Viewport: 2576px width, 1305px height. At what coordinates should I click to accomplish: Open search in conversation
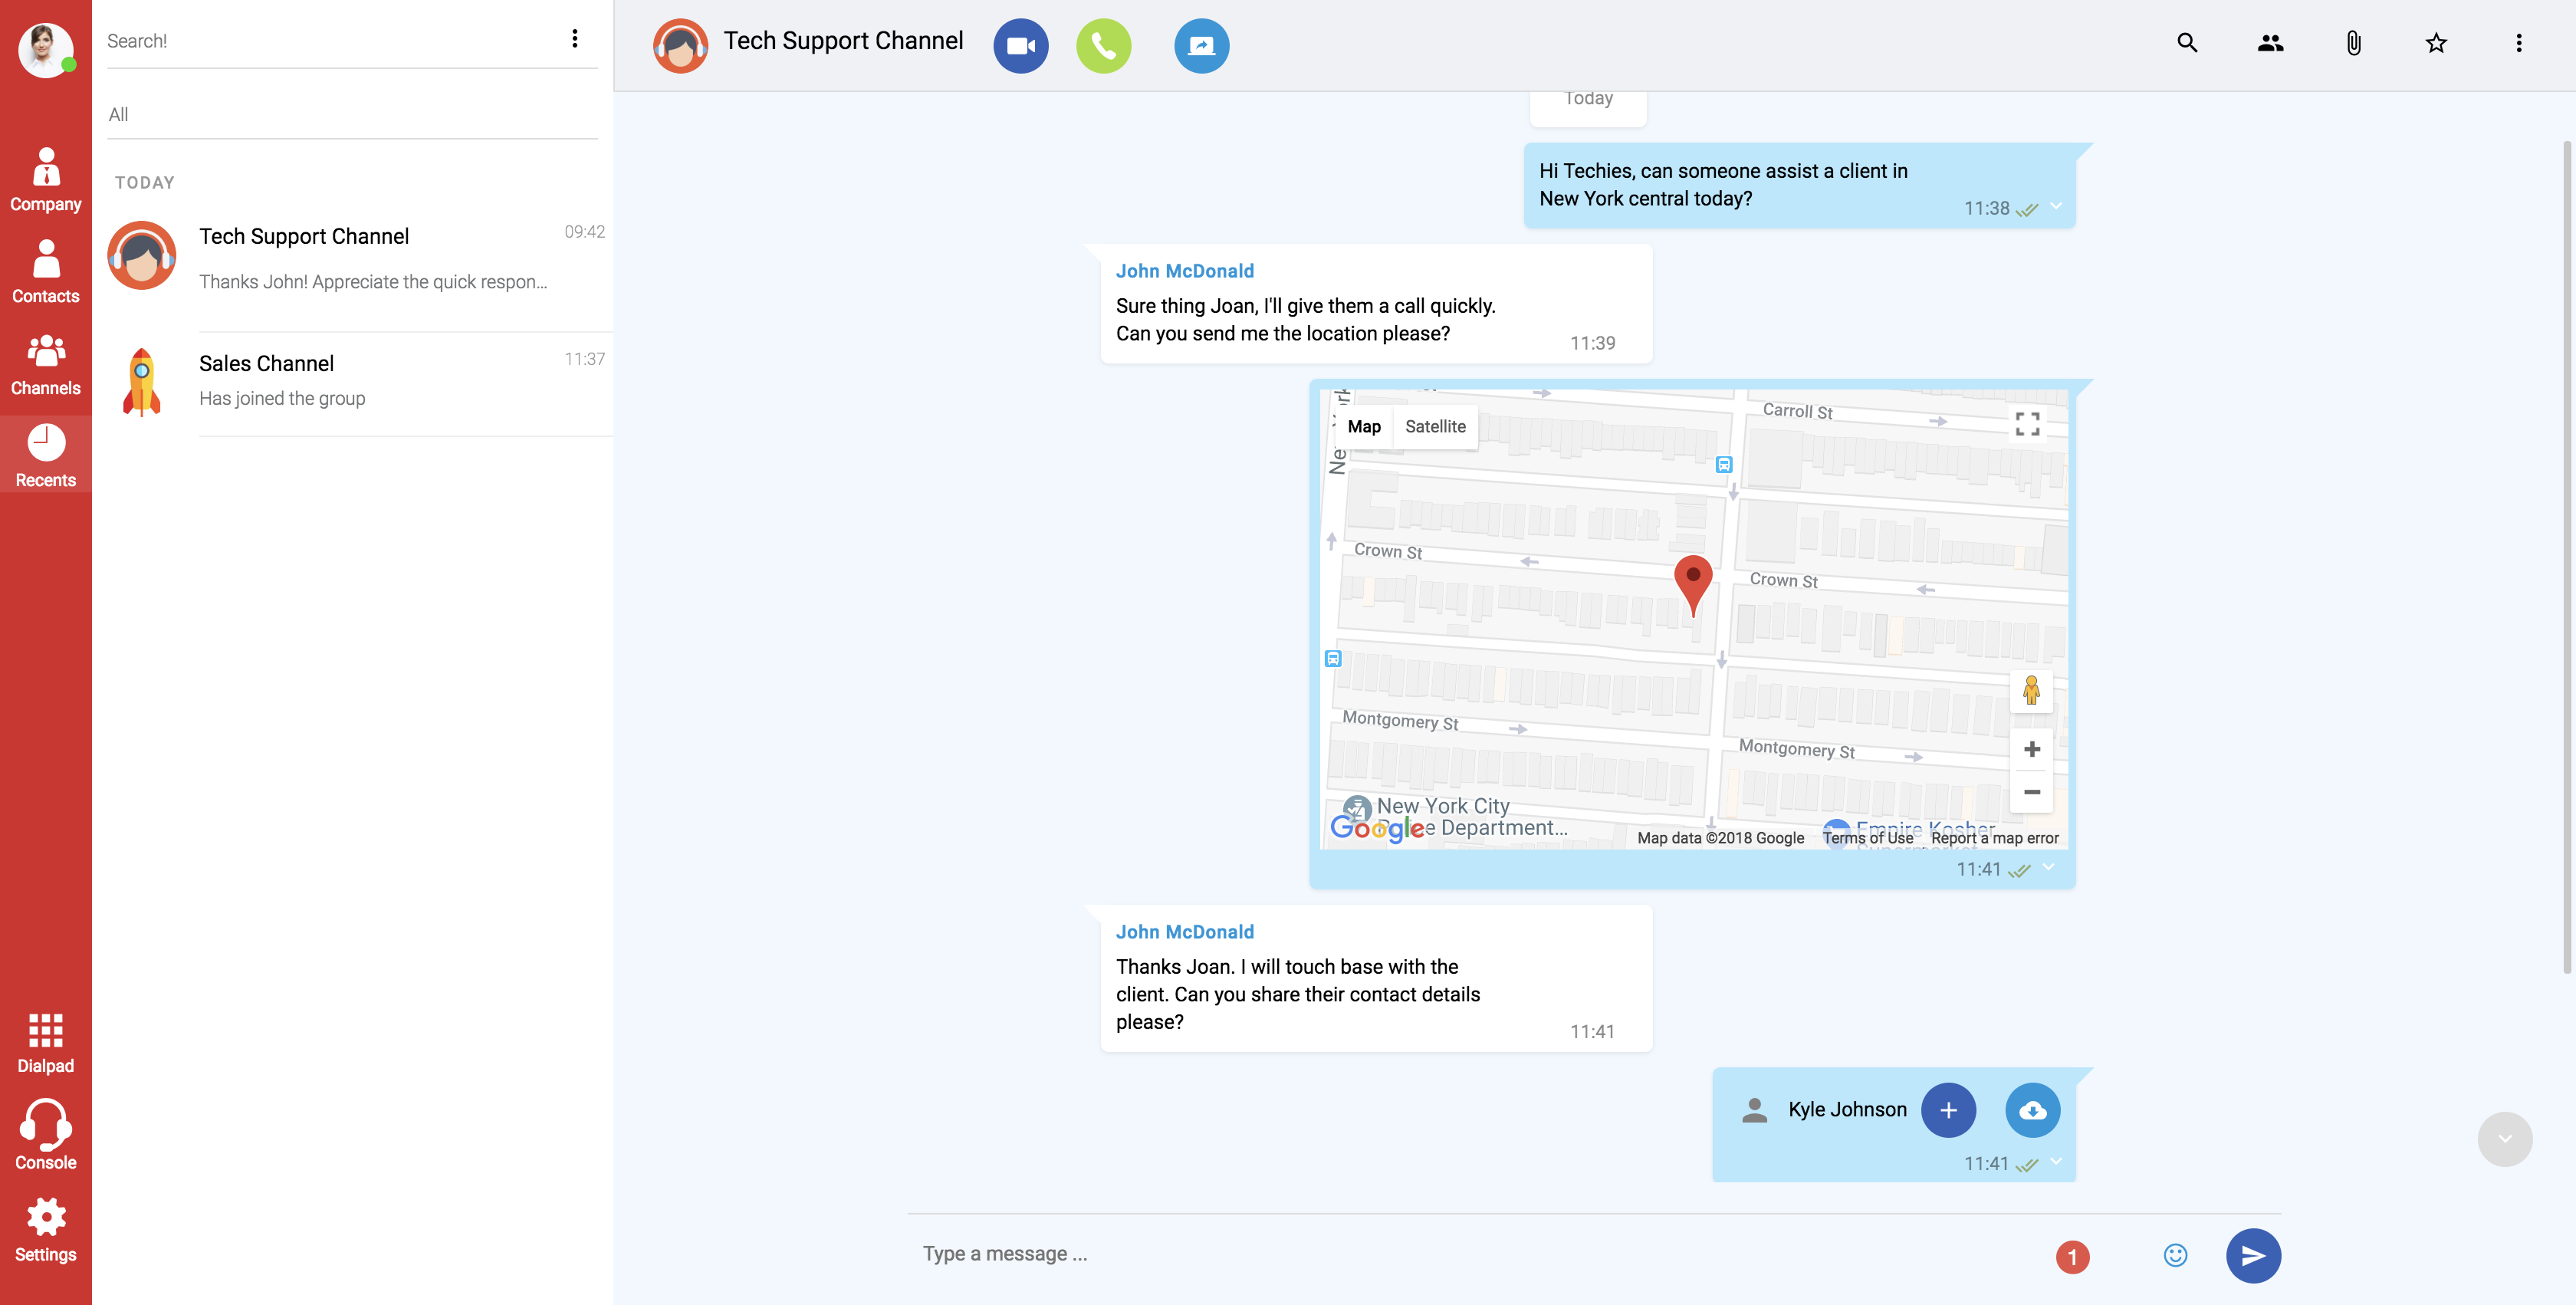click(2187, 43)
